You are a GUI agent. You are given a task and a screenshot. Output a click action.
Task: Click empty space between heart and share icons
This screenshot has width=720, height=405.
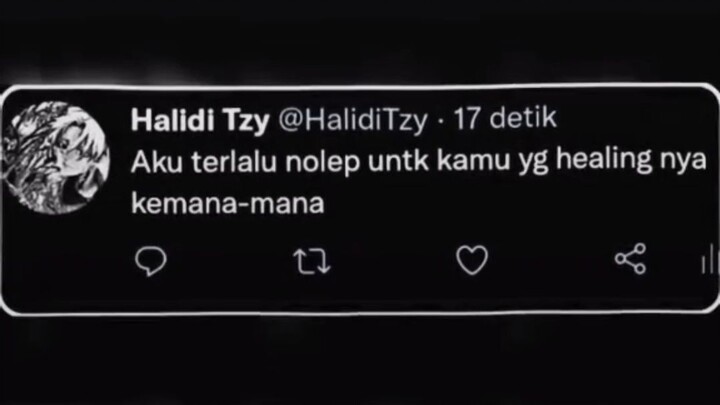pos(551,260)
